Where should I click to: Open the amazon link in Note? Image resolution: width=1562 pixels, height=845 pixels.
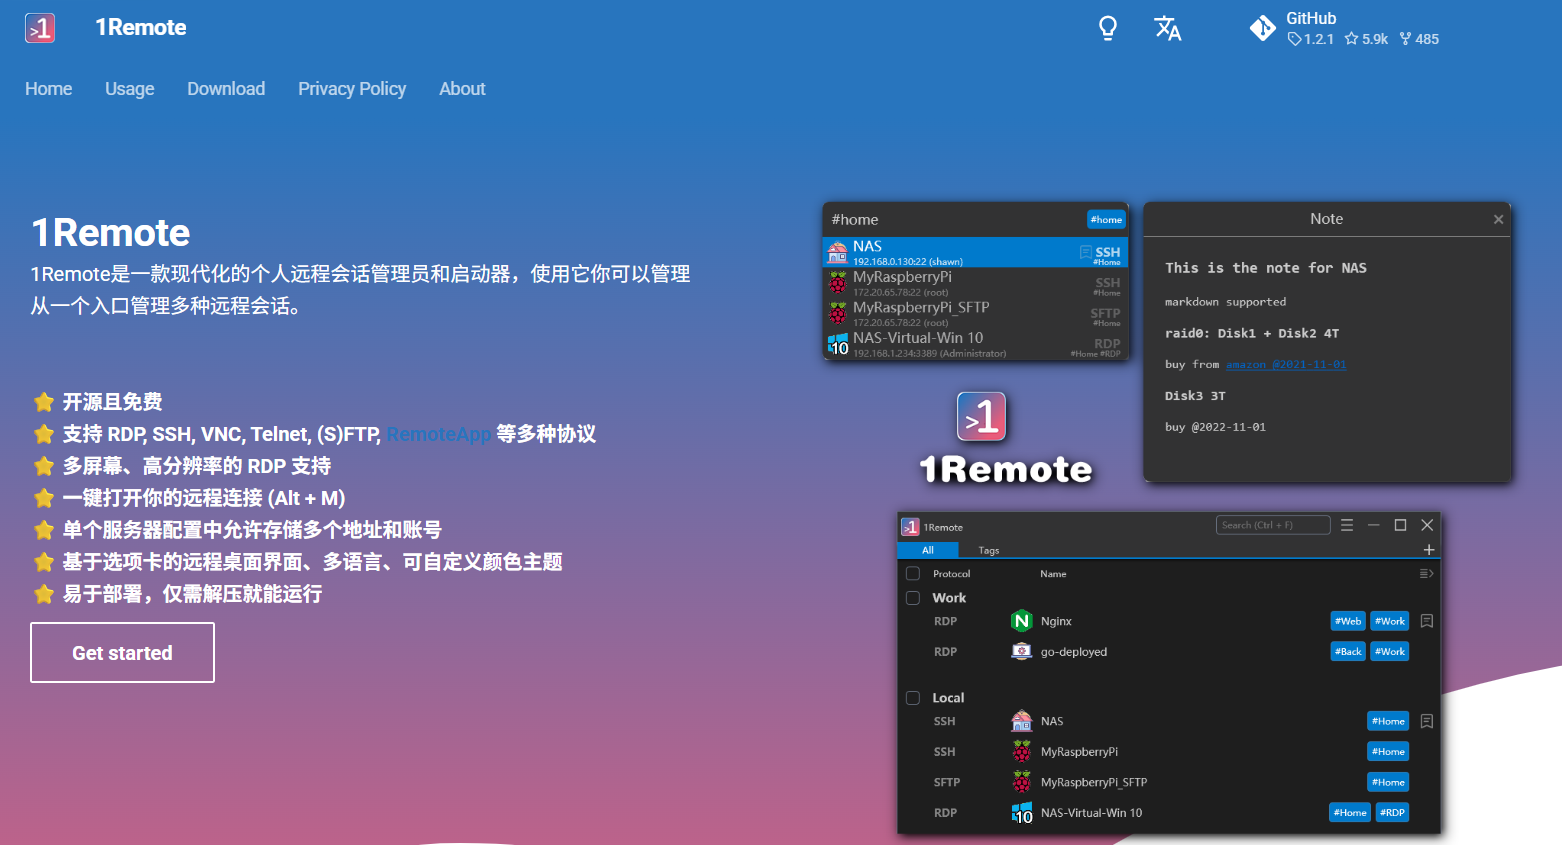[1286, 365]
